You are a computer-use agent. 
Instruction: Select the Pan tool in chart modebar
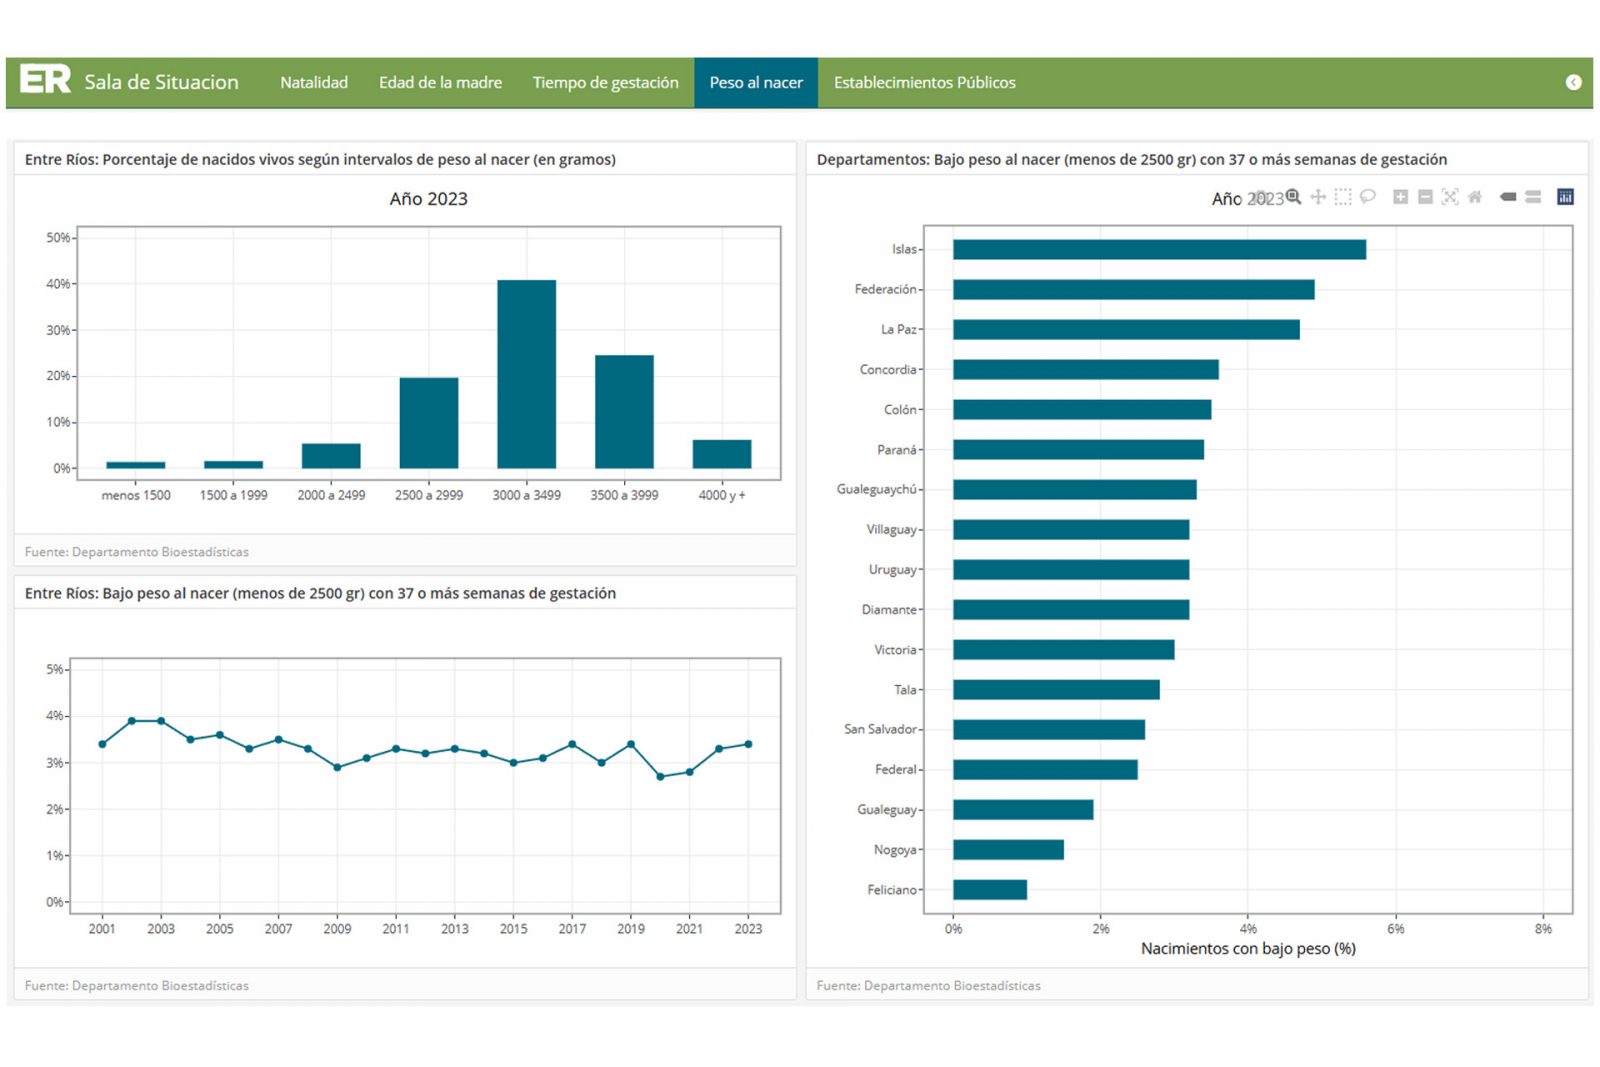pos(1318,197)
